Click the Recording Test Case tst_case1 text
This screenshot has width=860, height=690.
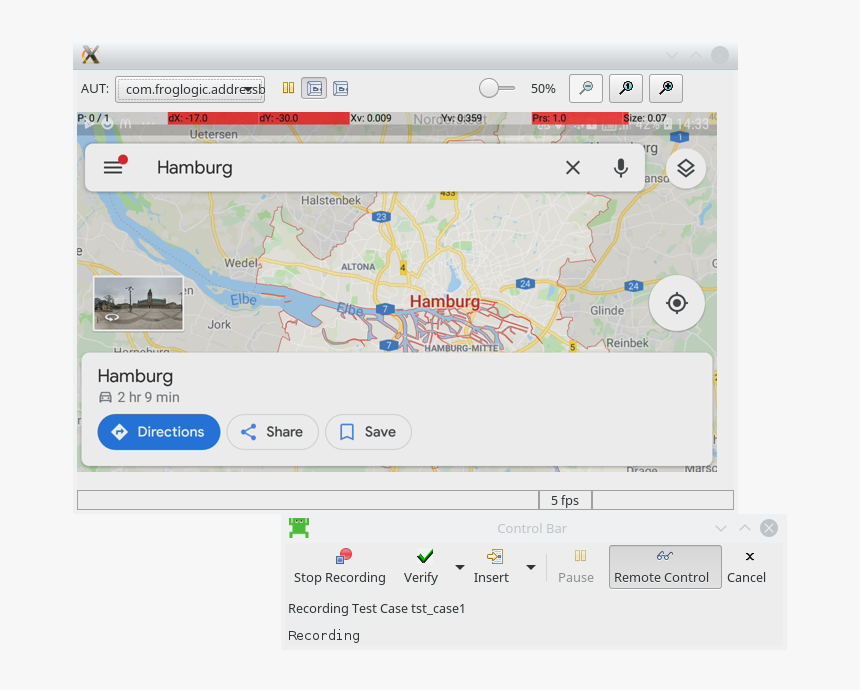[x=376, y=608]
